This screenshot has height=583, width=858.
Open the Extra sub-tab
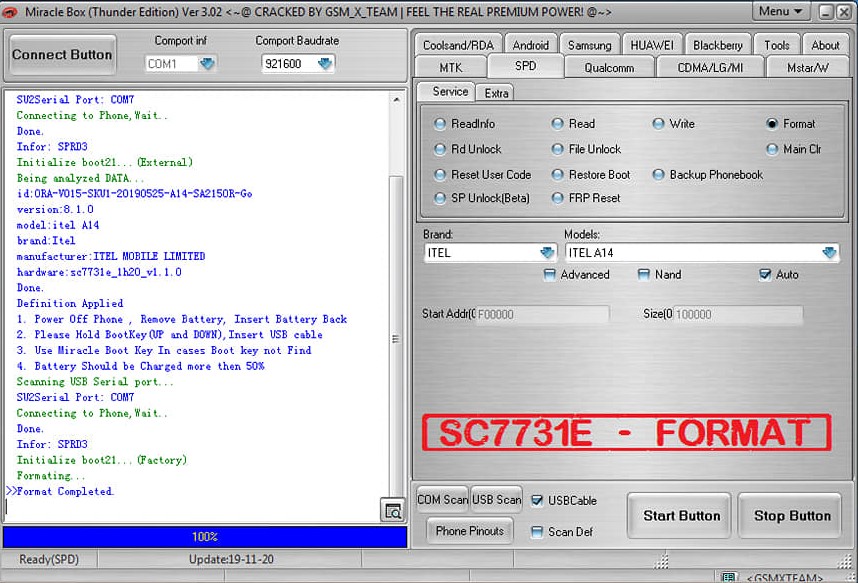pyautogui.click(x=496, y=93)
